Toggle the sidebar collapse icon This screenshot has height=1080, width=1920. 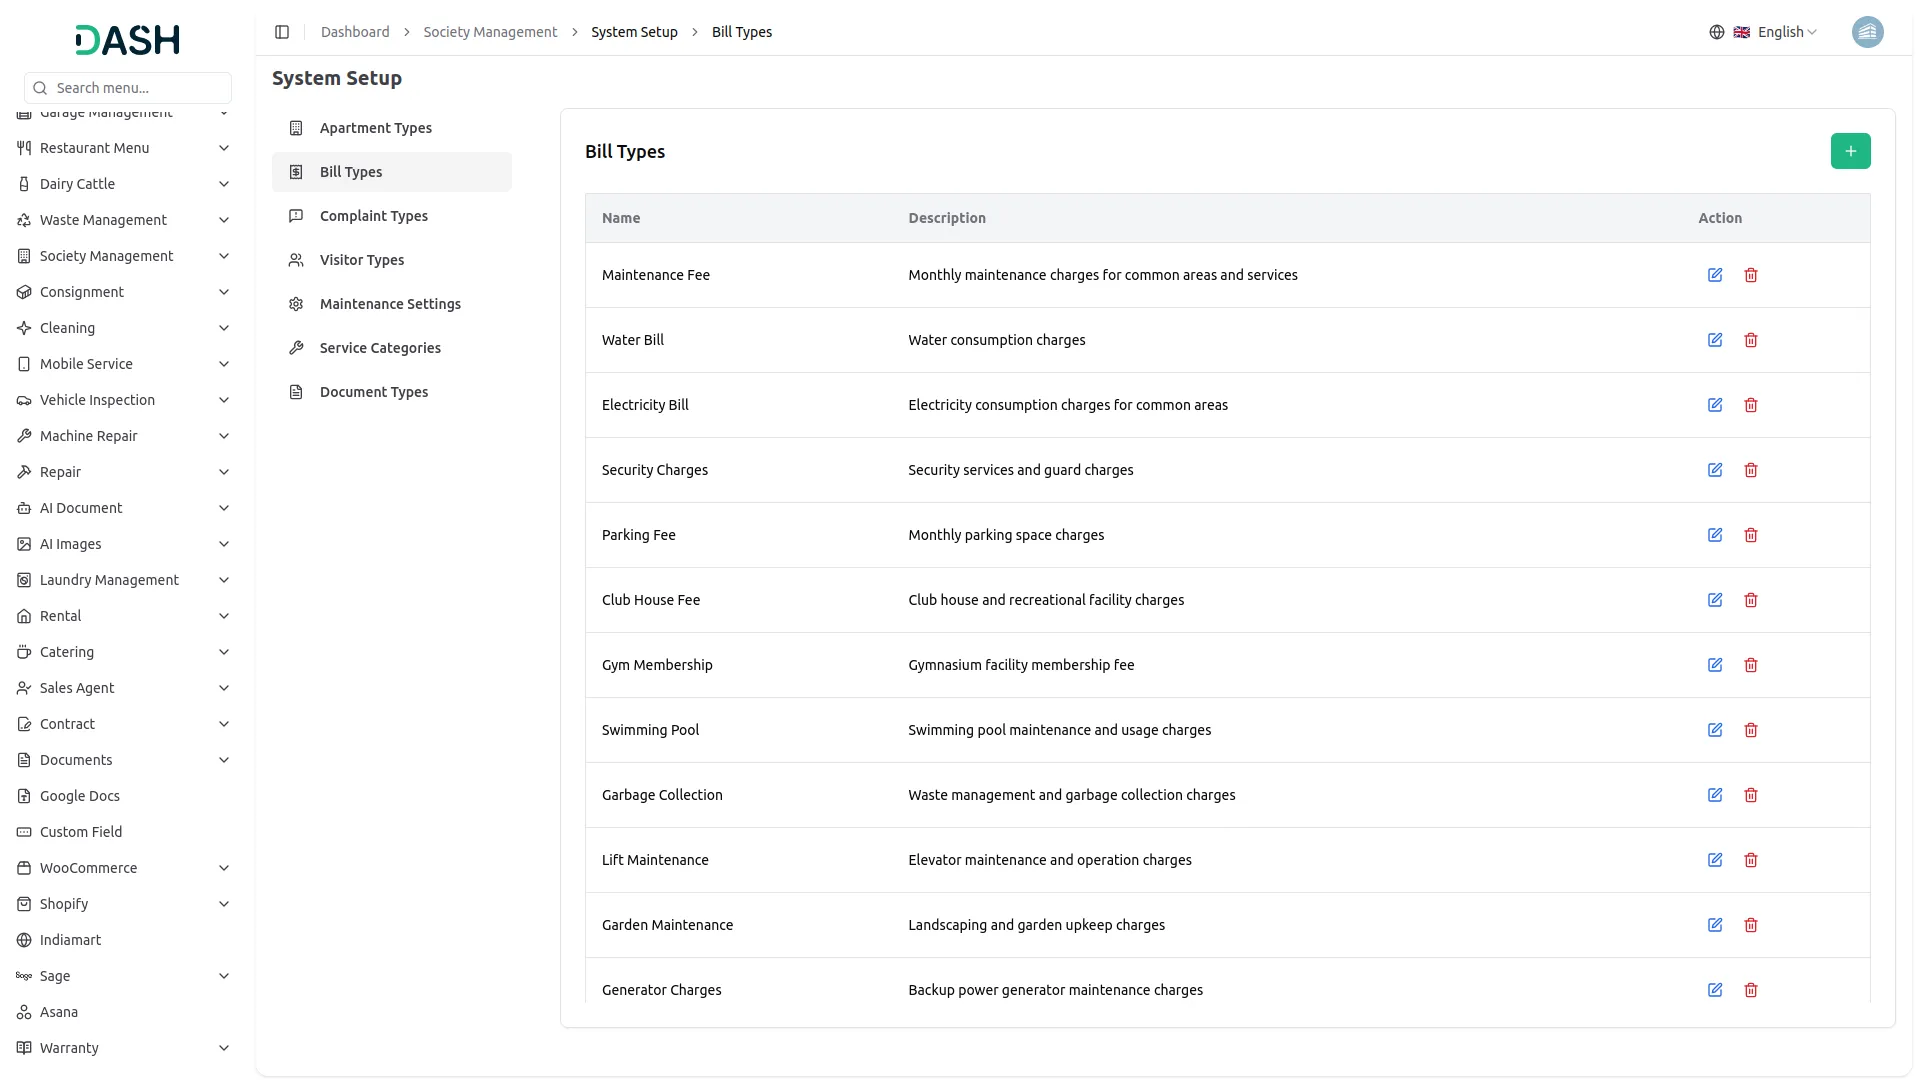pyautogui.click(x=282, y=32)
